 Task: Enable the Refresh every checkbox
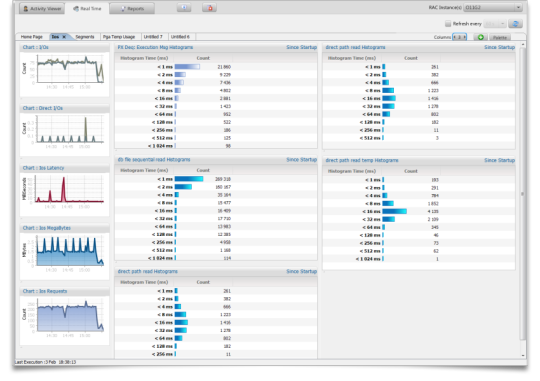point(448,24)
